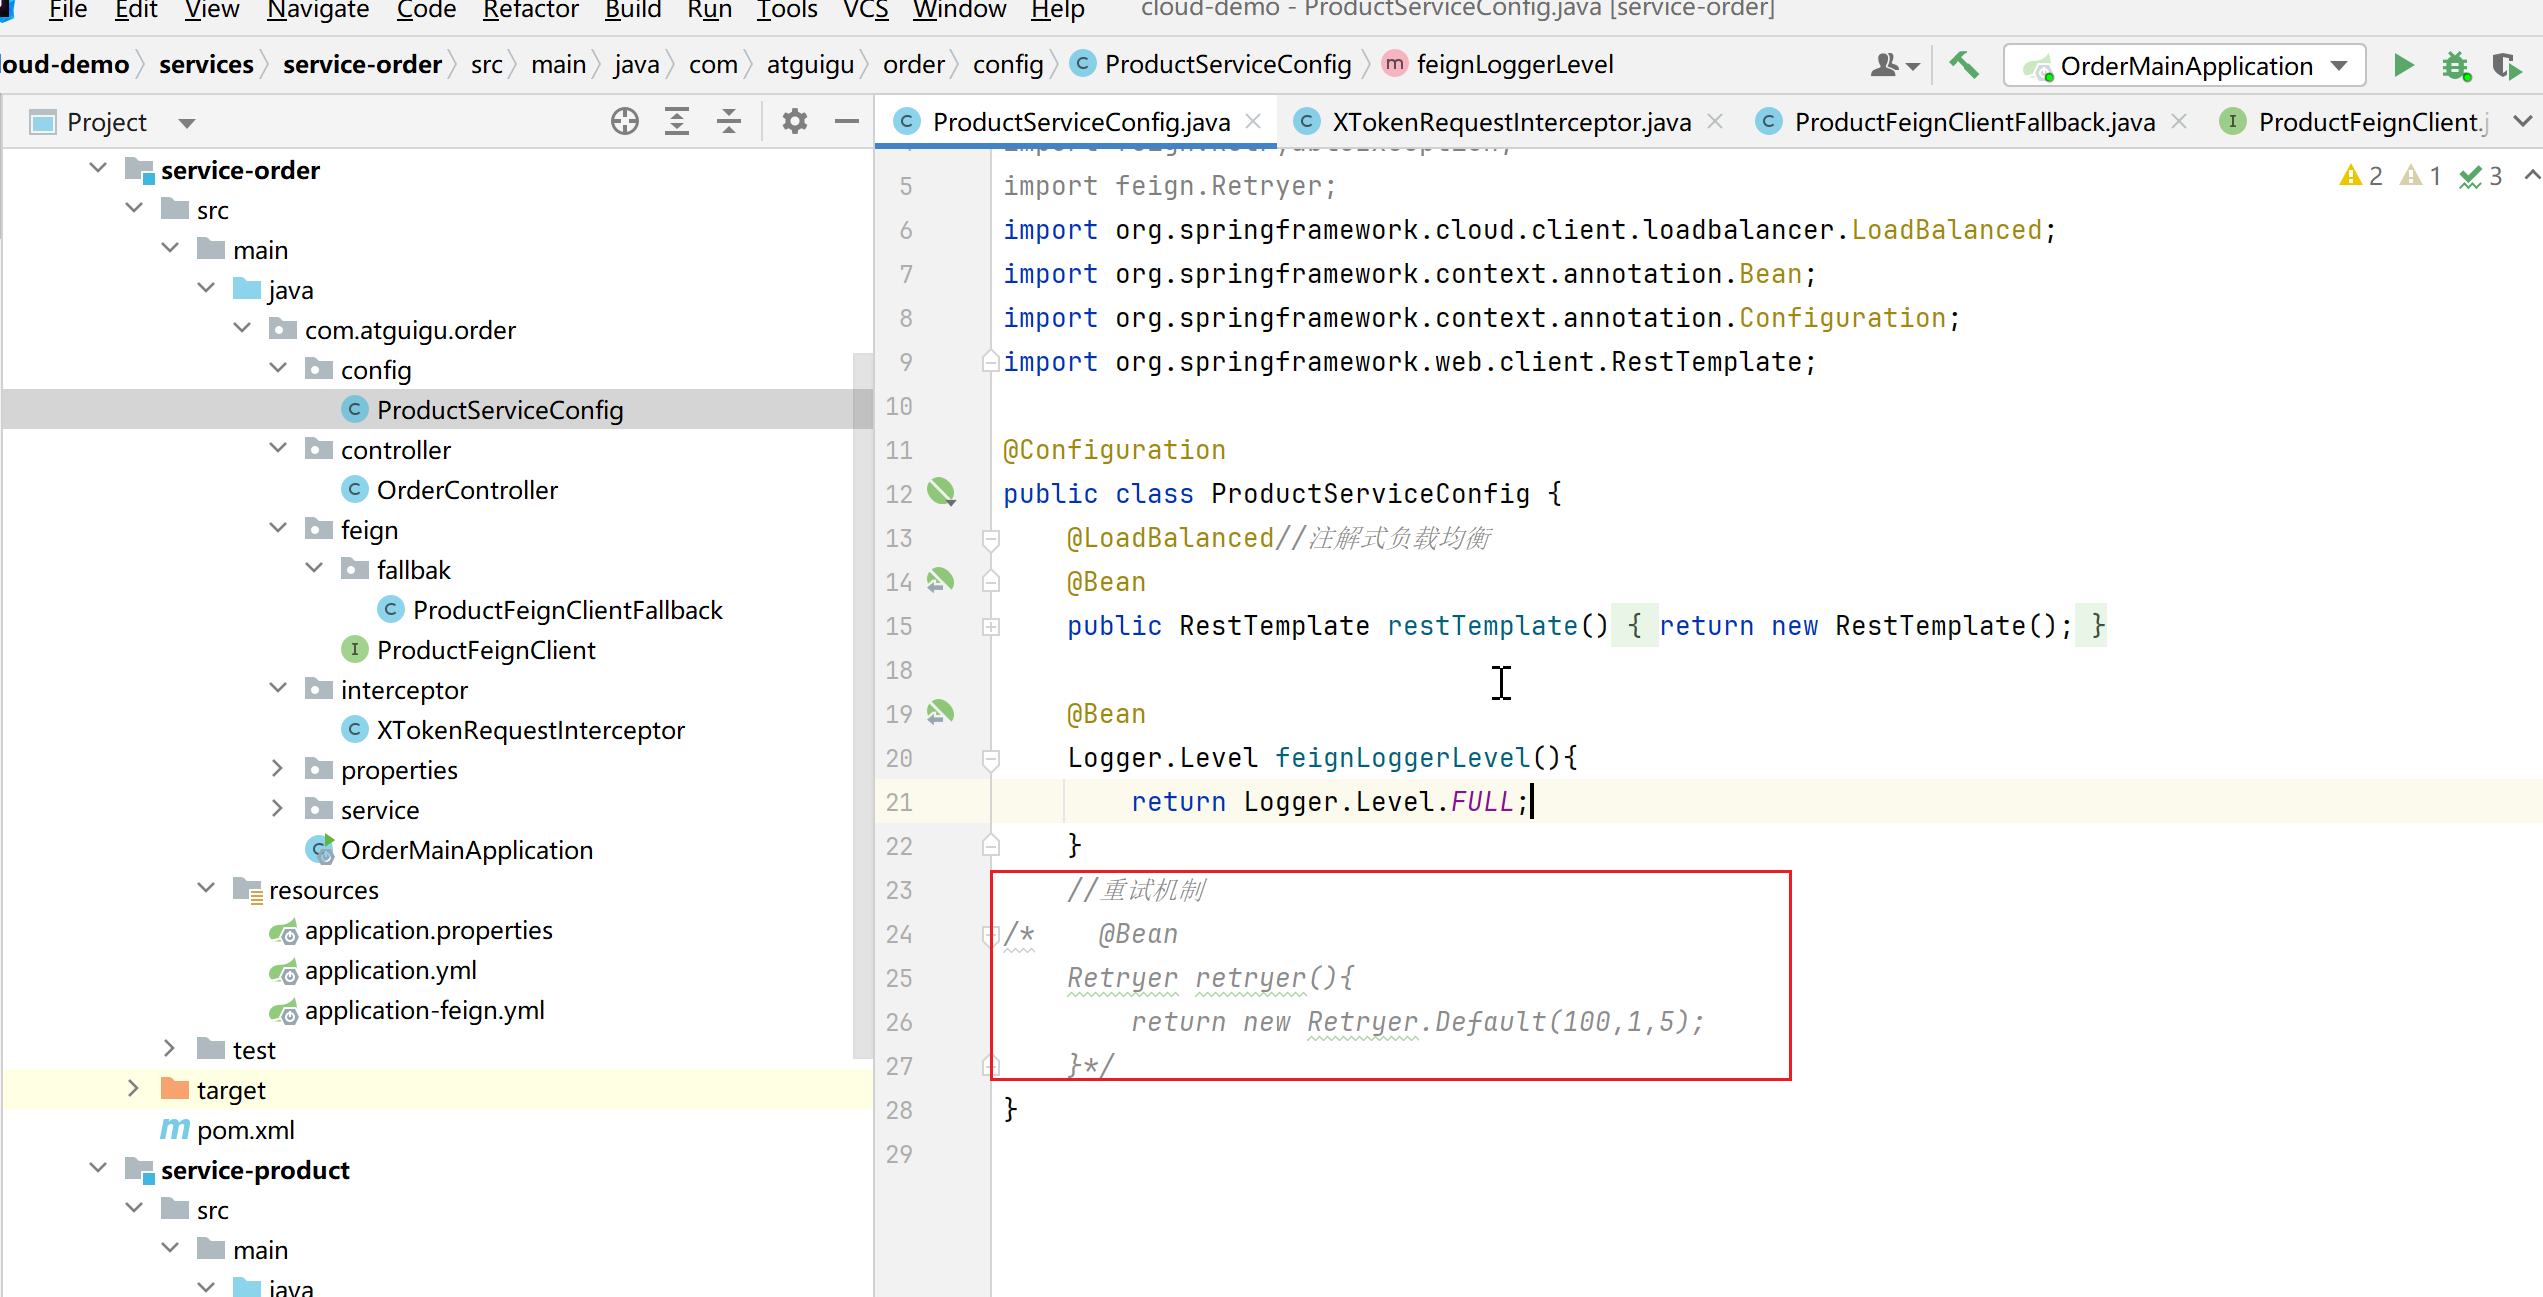
Task: Run with Coverage shield icon
Action: click(2506, 66)
